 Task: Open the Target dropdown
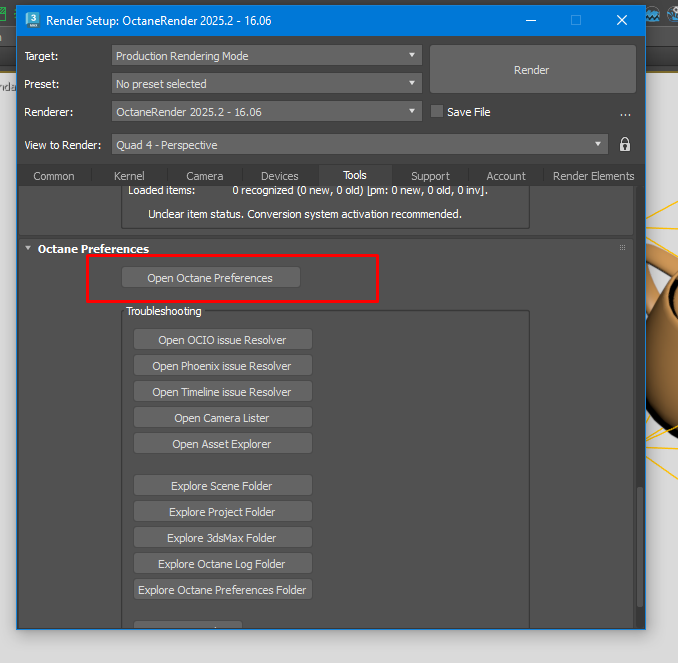266,56
